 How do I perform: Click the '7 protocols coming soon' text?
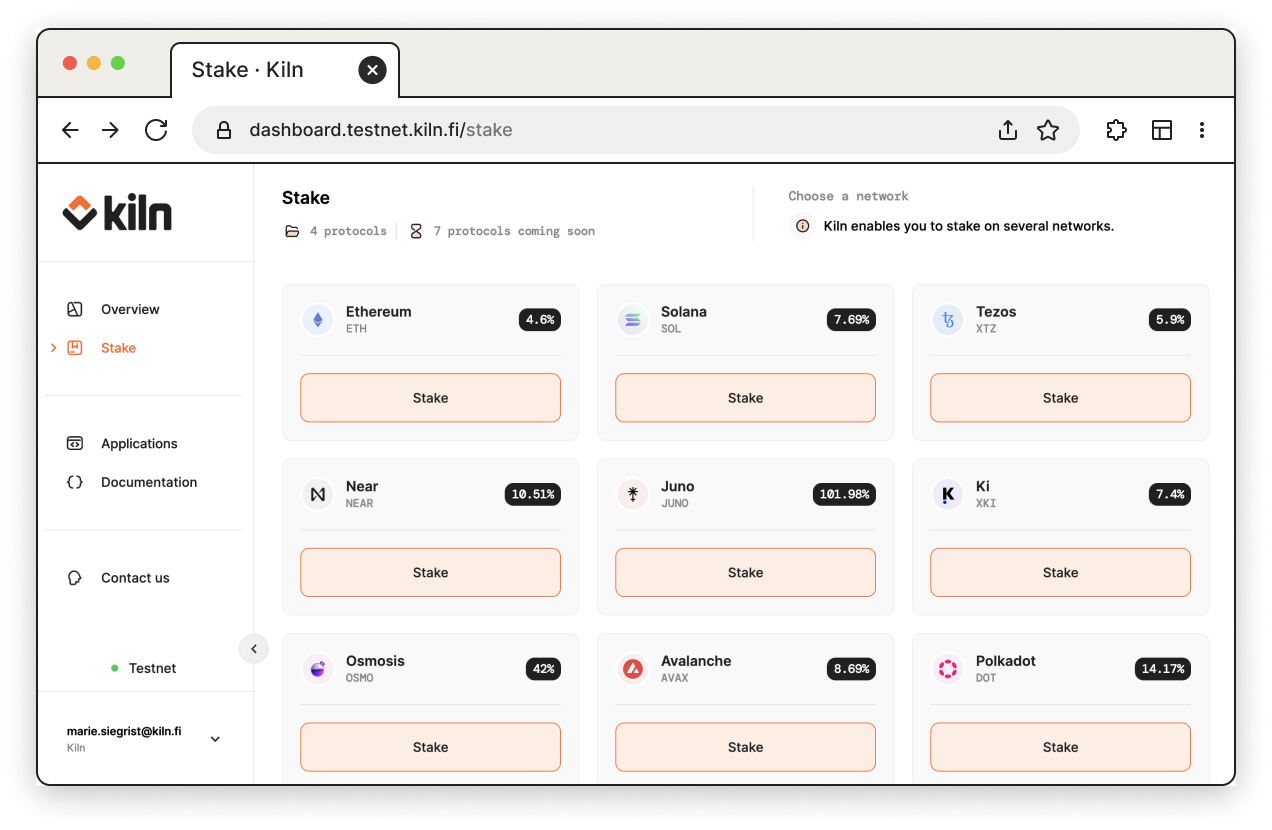[514, 231]
